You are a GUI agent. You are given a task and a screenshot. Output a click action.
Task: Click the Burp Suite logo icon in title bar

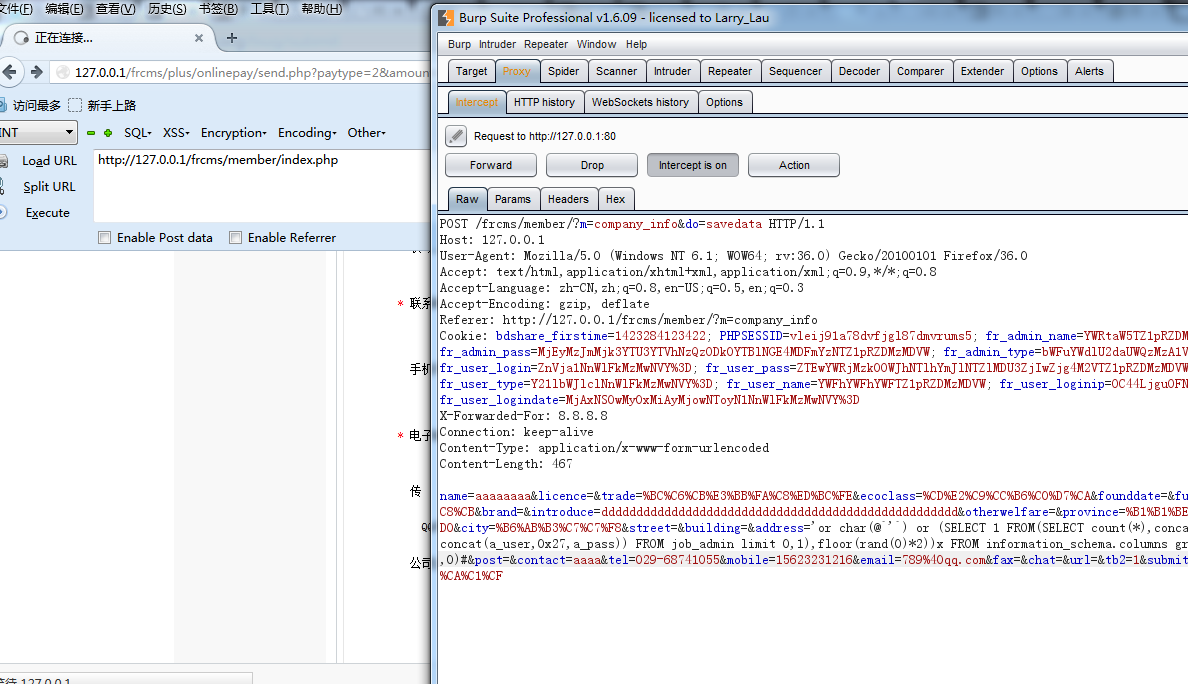[446, 17]
